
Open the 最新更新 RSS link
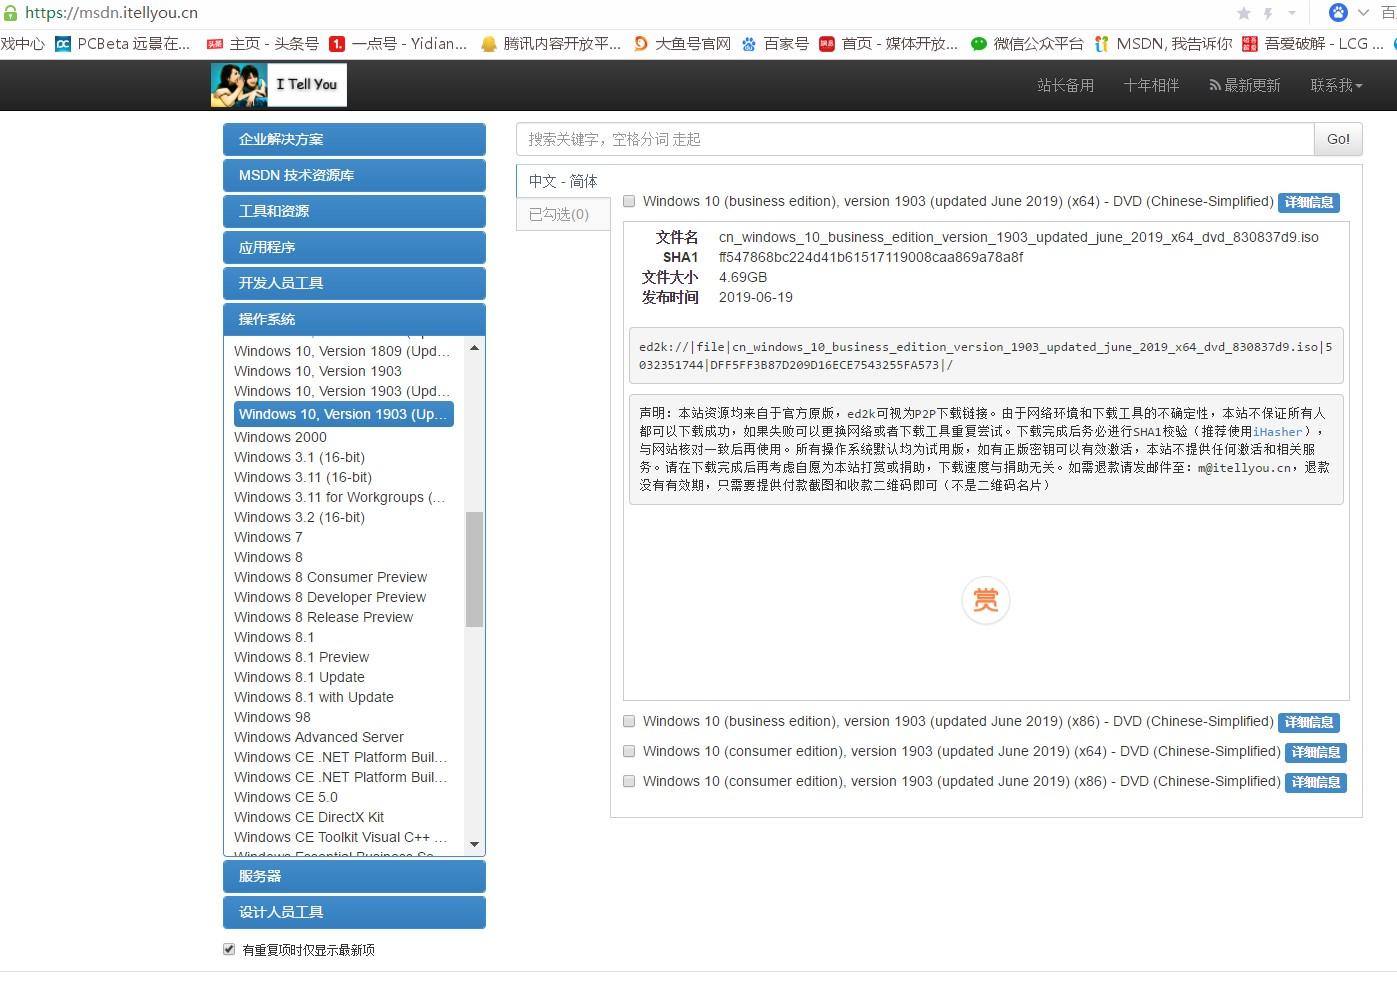click(1245, 85)
